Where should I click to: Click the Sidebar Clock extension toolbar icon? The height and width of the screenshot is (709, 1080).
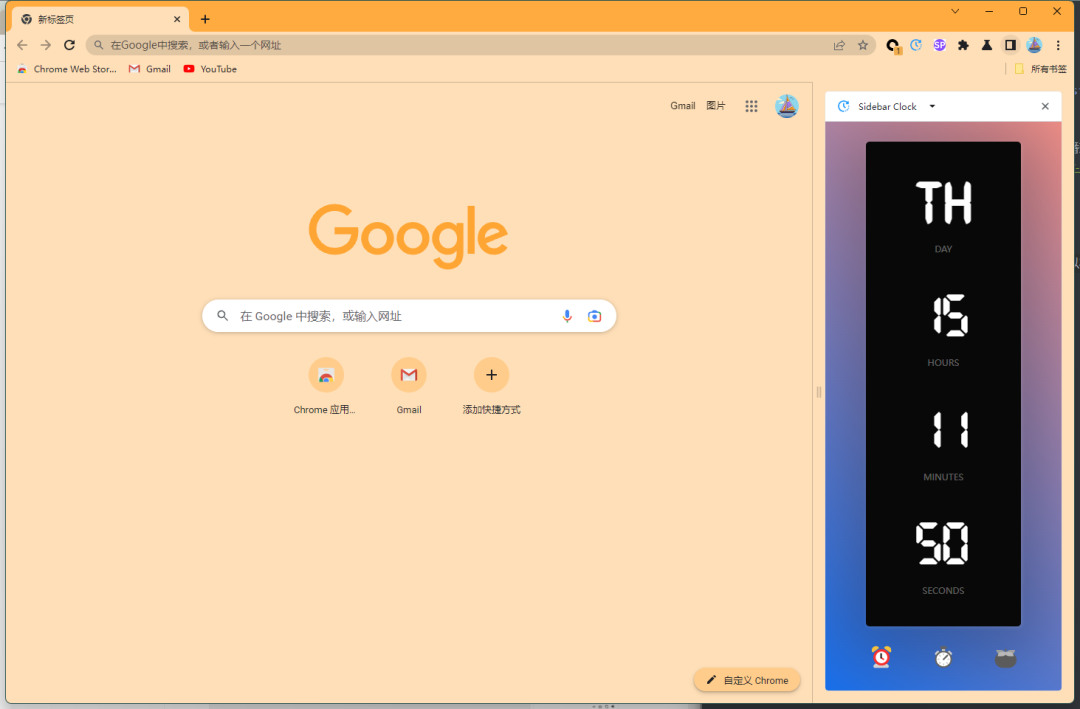click(x=915, y=45)
